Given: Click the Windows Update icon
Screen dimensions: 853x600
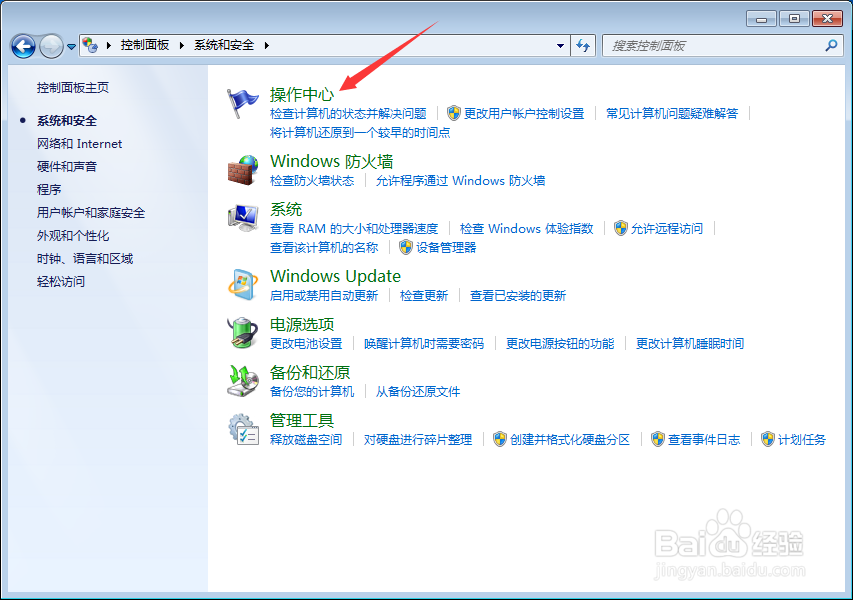Looking at the screenshot, I should point(243,284).
